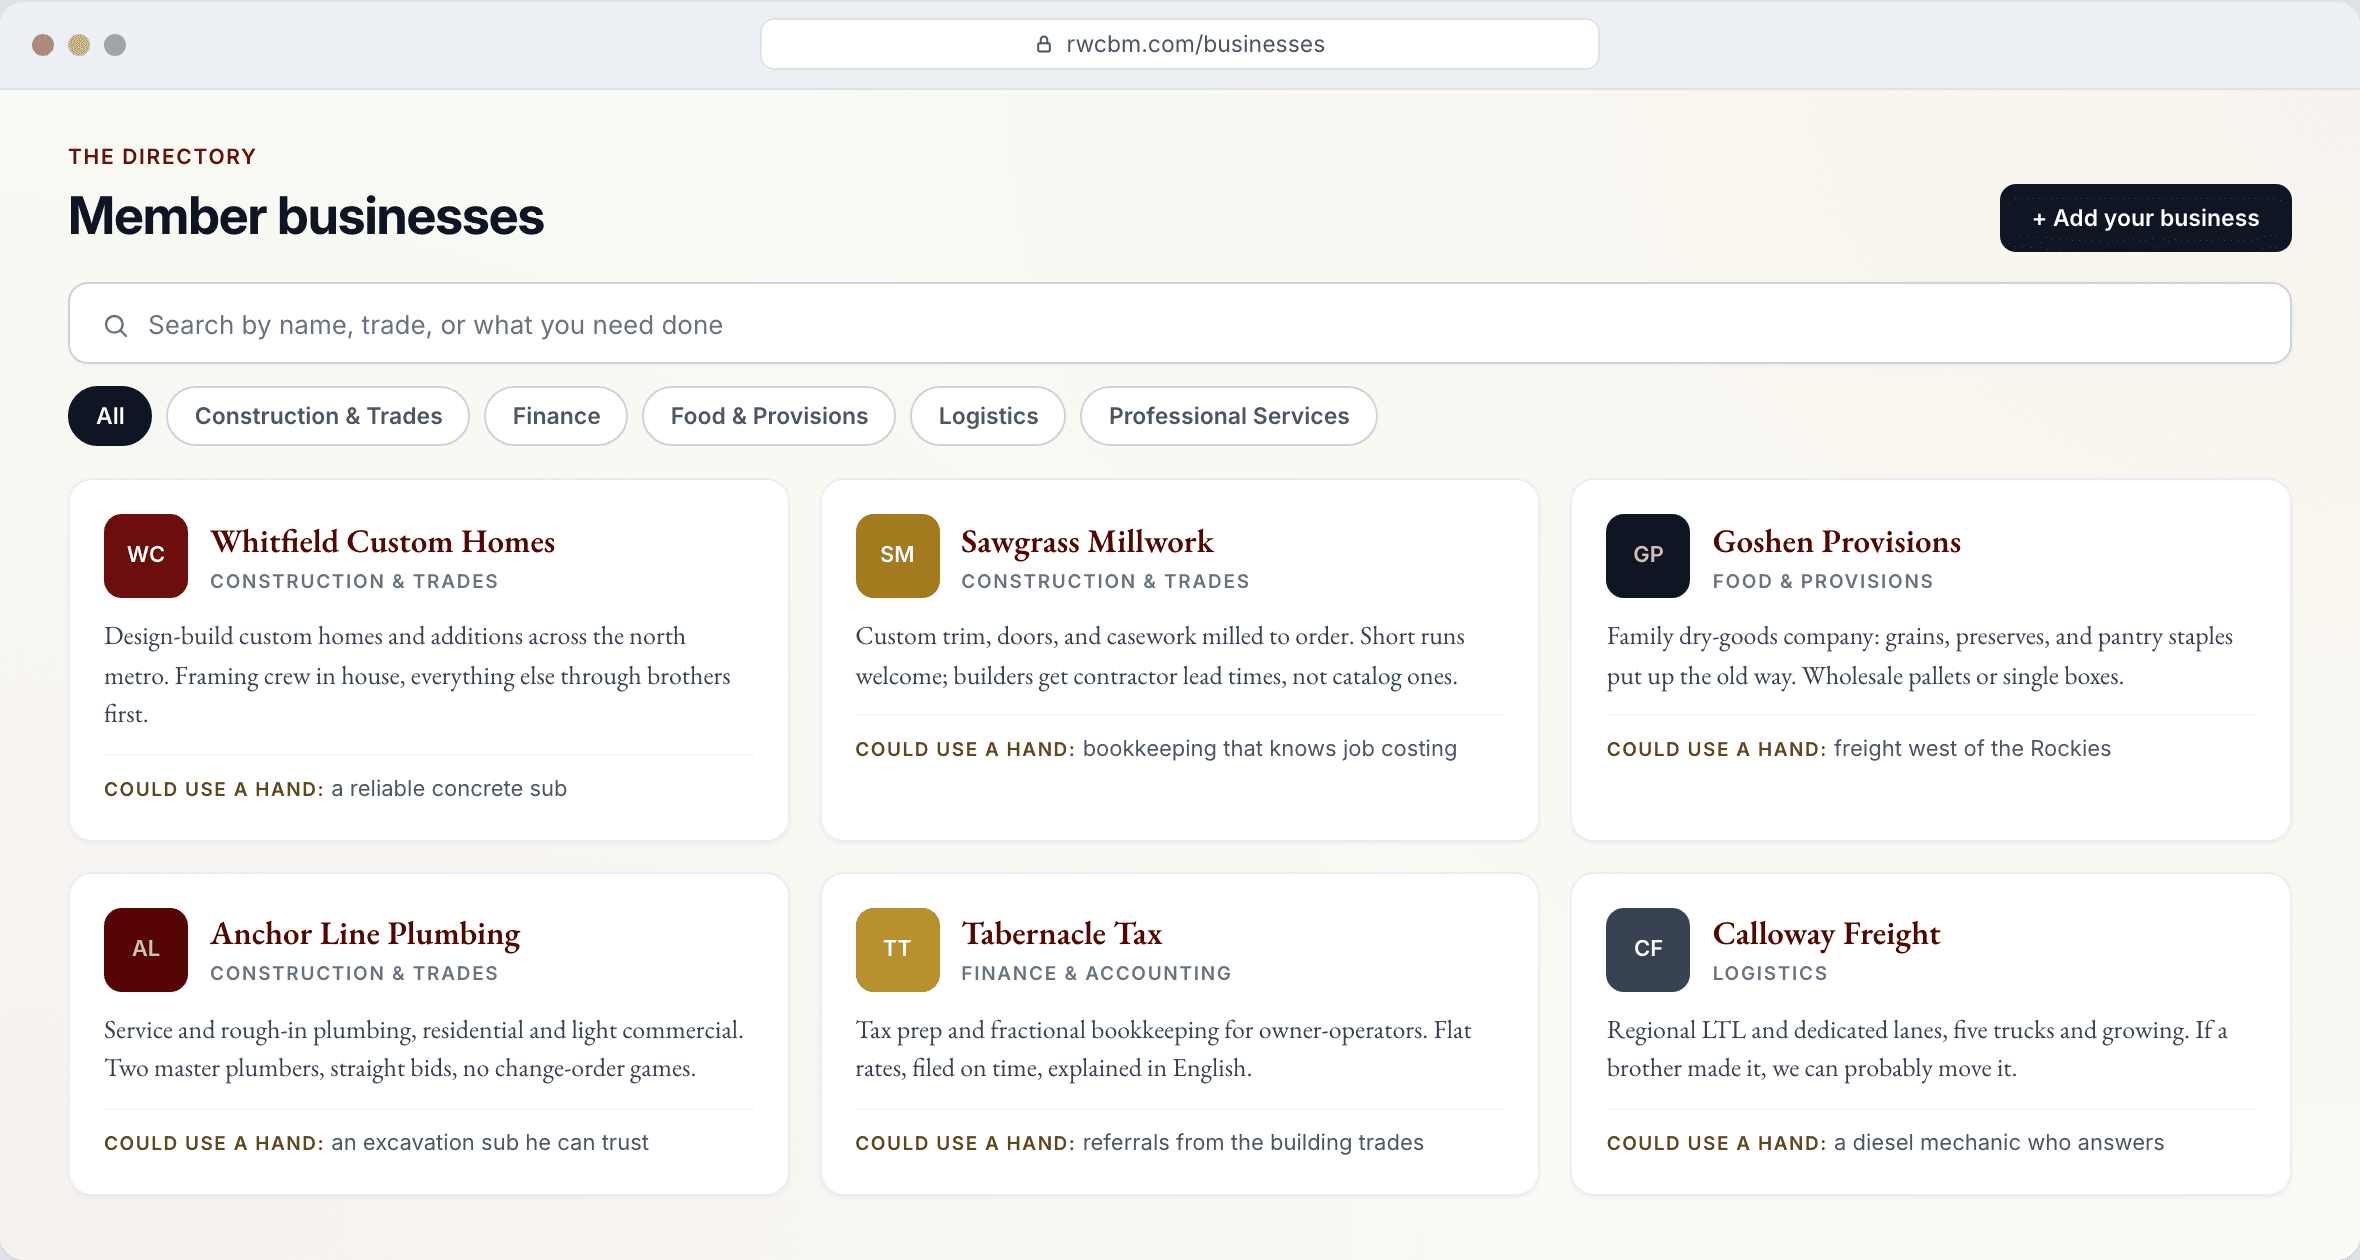Click the red window close dot

click(43, 45)
